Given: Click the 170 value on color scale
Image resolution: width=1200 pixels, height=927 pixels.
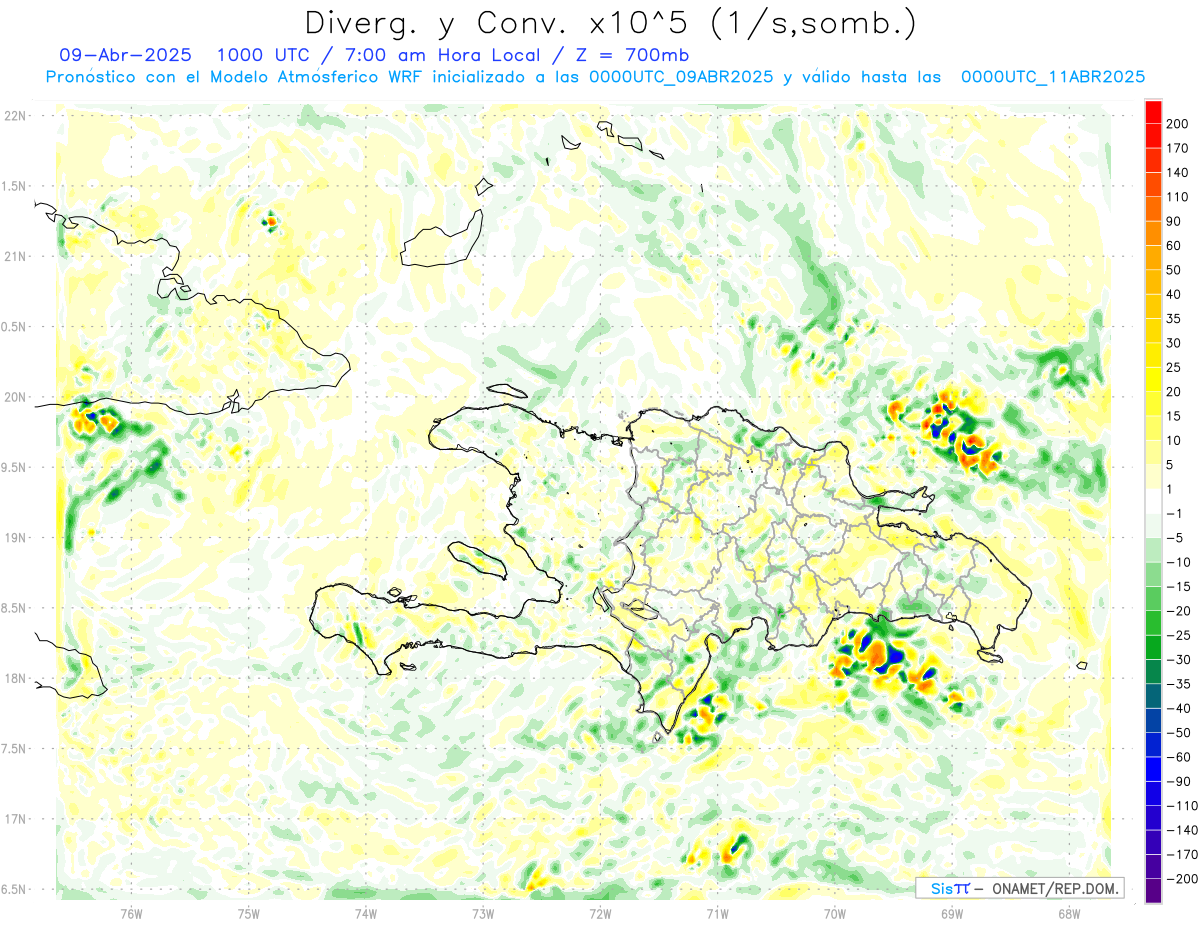Looking at the screenshot, I should point(1177,148).
